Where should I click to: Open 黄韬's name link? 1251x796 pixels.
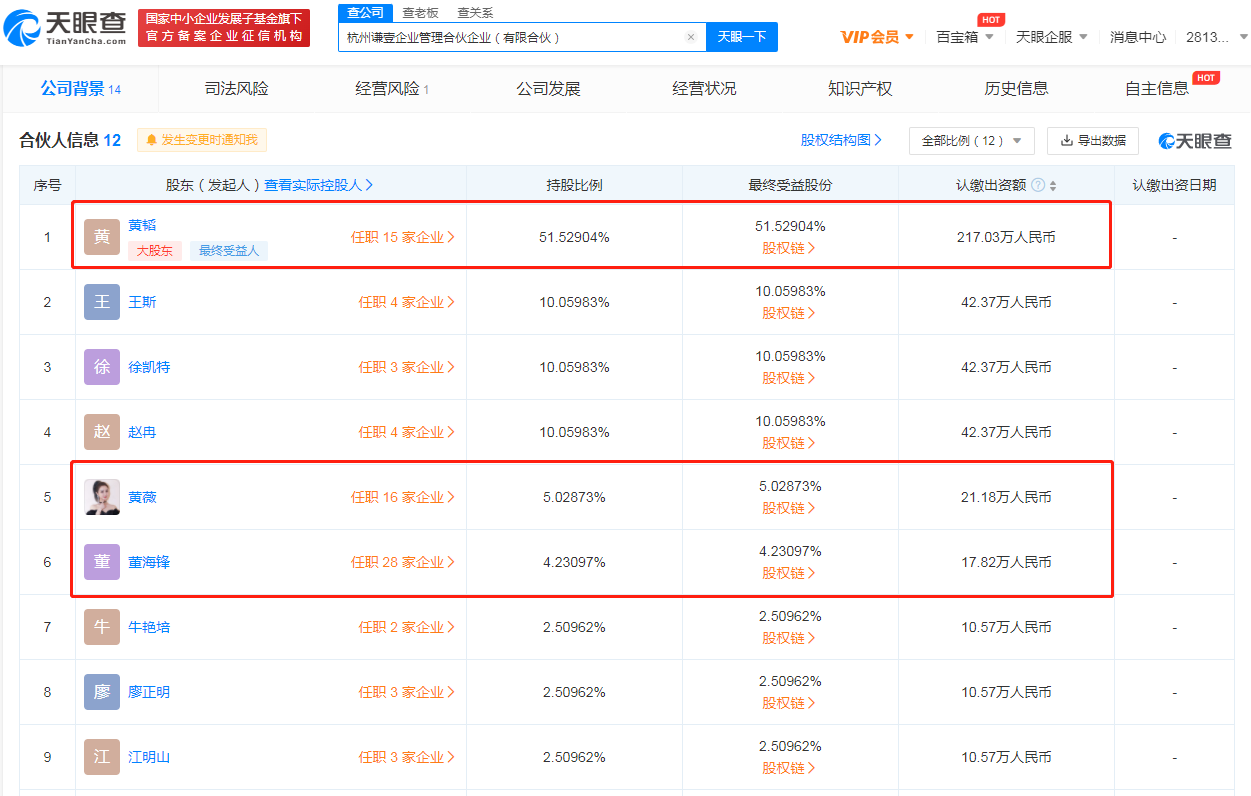[142, 225]
